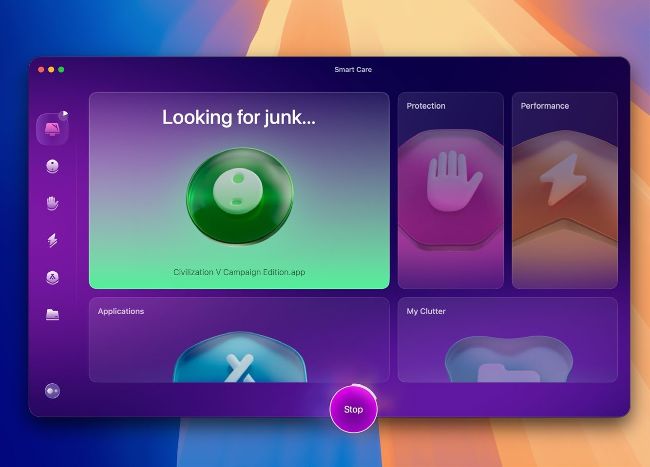Select My Clutter folder icon in sidebar

pos(52,314)
